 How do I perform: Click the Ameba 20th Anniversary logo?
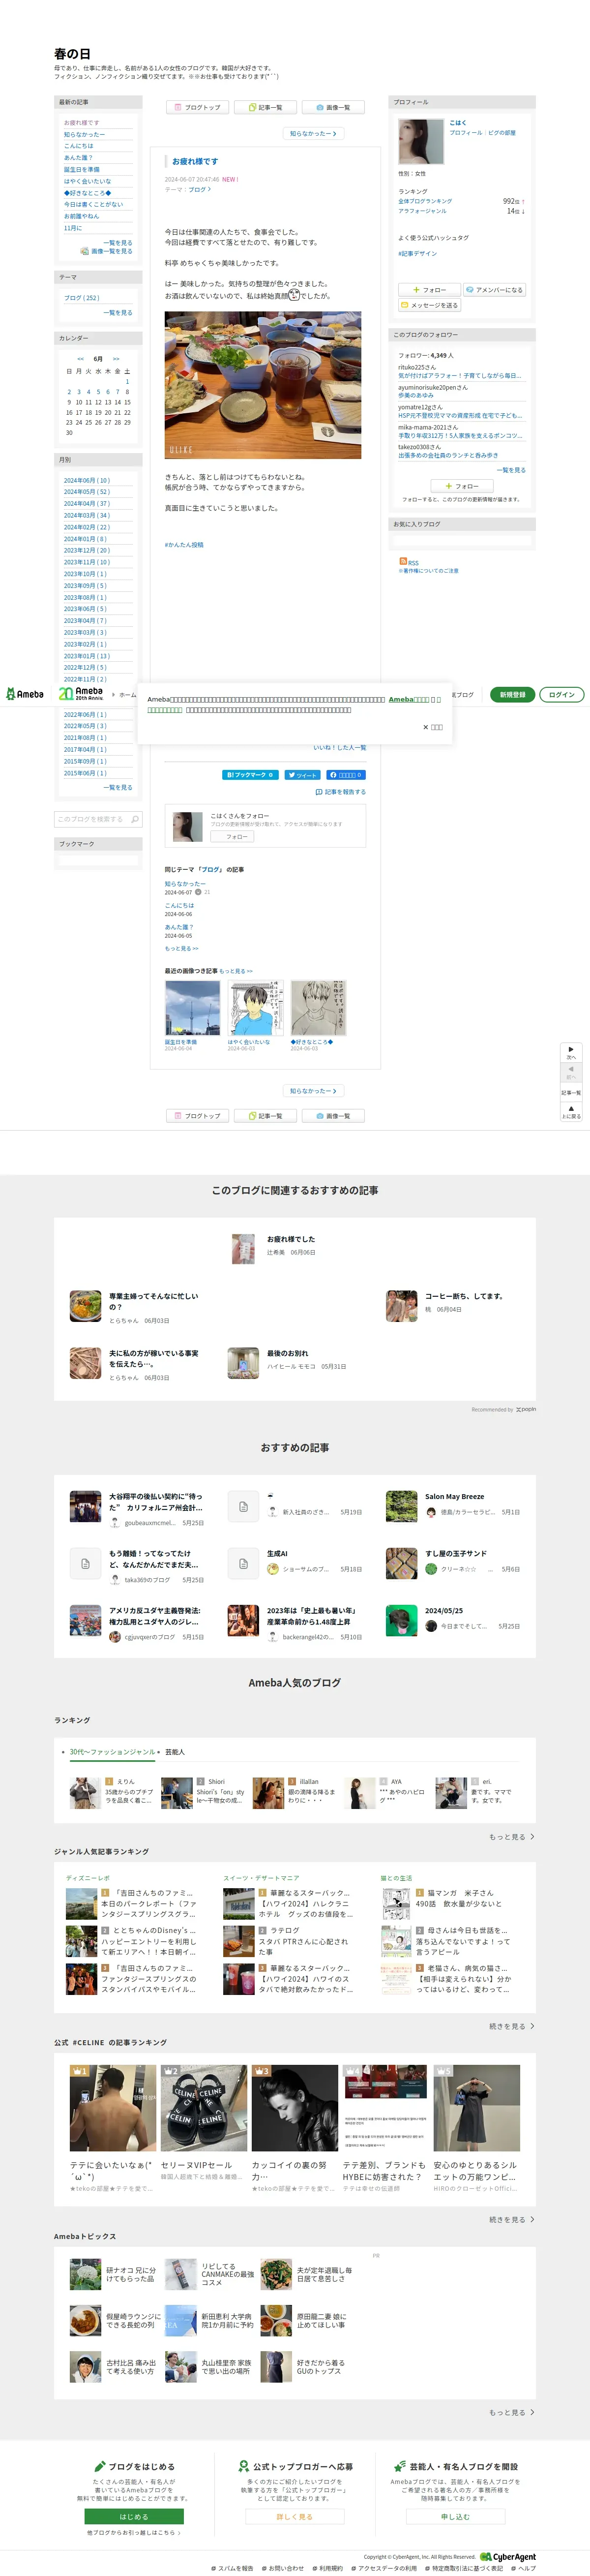coord(81,694)
